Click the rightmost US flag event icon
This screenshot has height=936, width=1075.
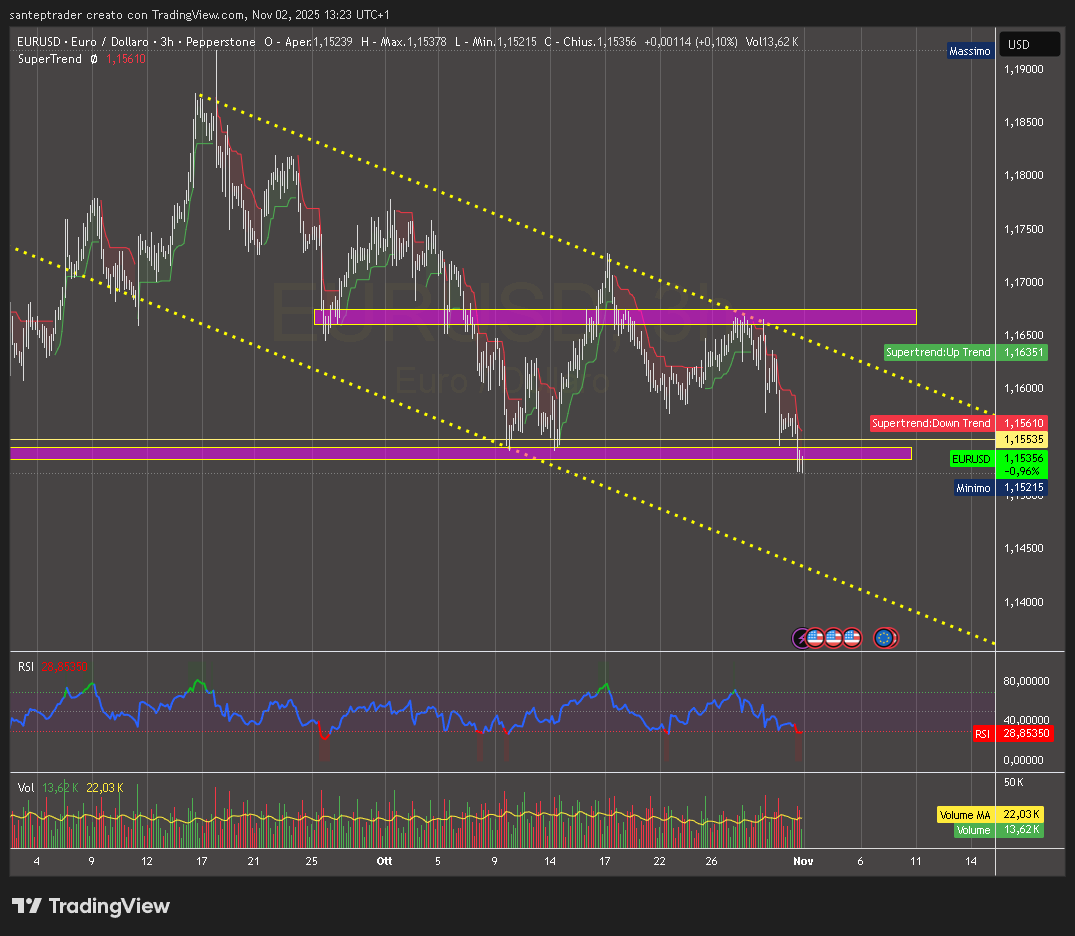tap(851, 637)
